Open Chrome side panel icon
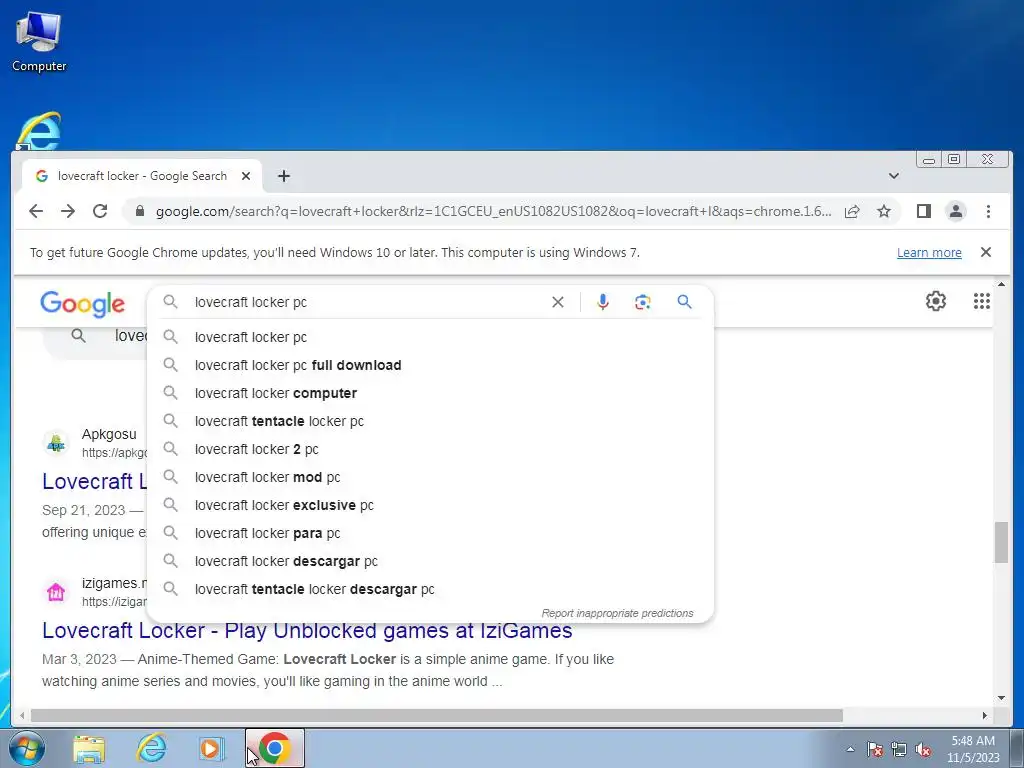Screen dimensions: 1024x768 point(923,211)
